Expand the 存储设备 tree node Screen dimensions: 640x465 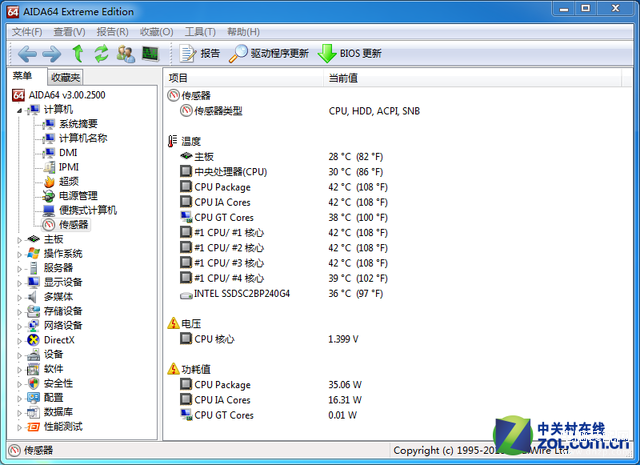click(19, 312)
